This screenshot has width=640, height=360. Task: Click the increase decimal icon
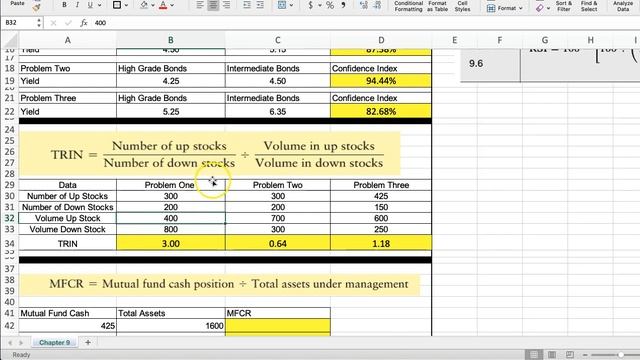364,5
